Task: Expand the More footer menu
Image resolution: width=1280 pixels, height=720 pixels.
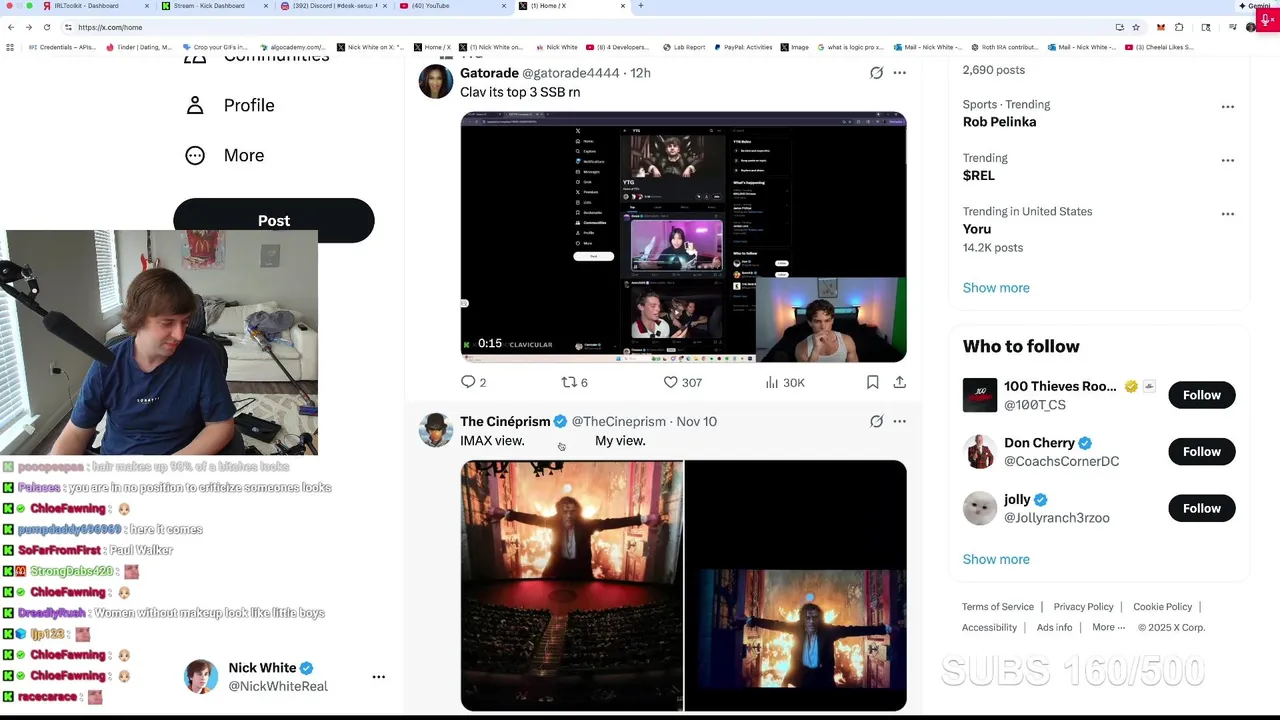Action: coord(1109,627)
